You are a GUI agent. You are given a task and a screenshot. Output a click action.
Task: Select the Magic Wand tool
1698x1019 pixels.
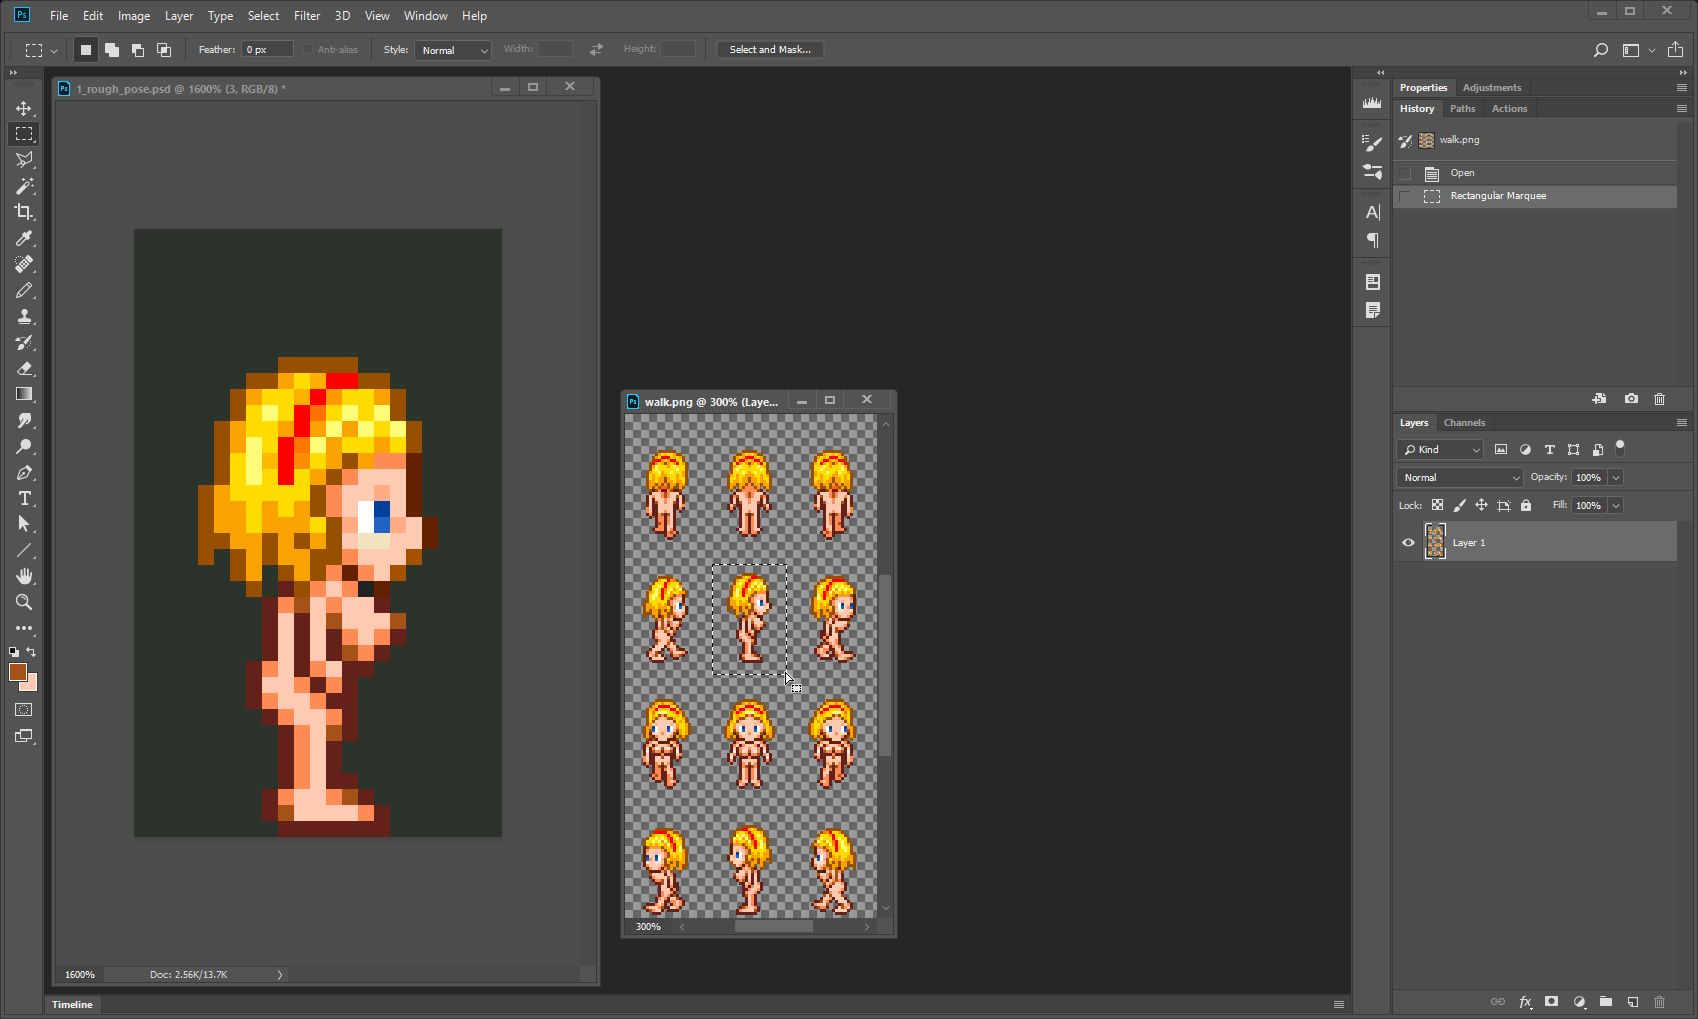[24, 186]
